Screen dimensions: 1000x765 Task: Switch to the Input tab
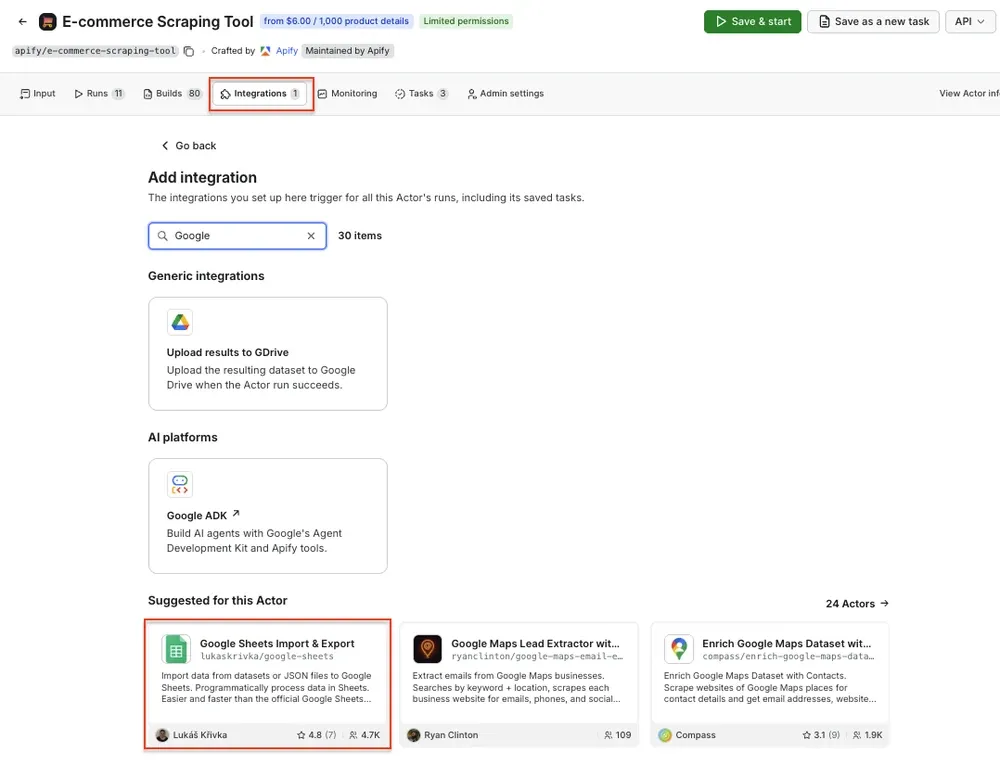click(x=38, y=94)
